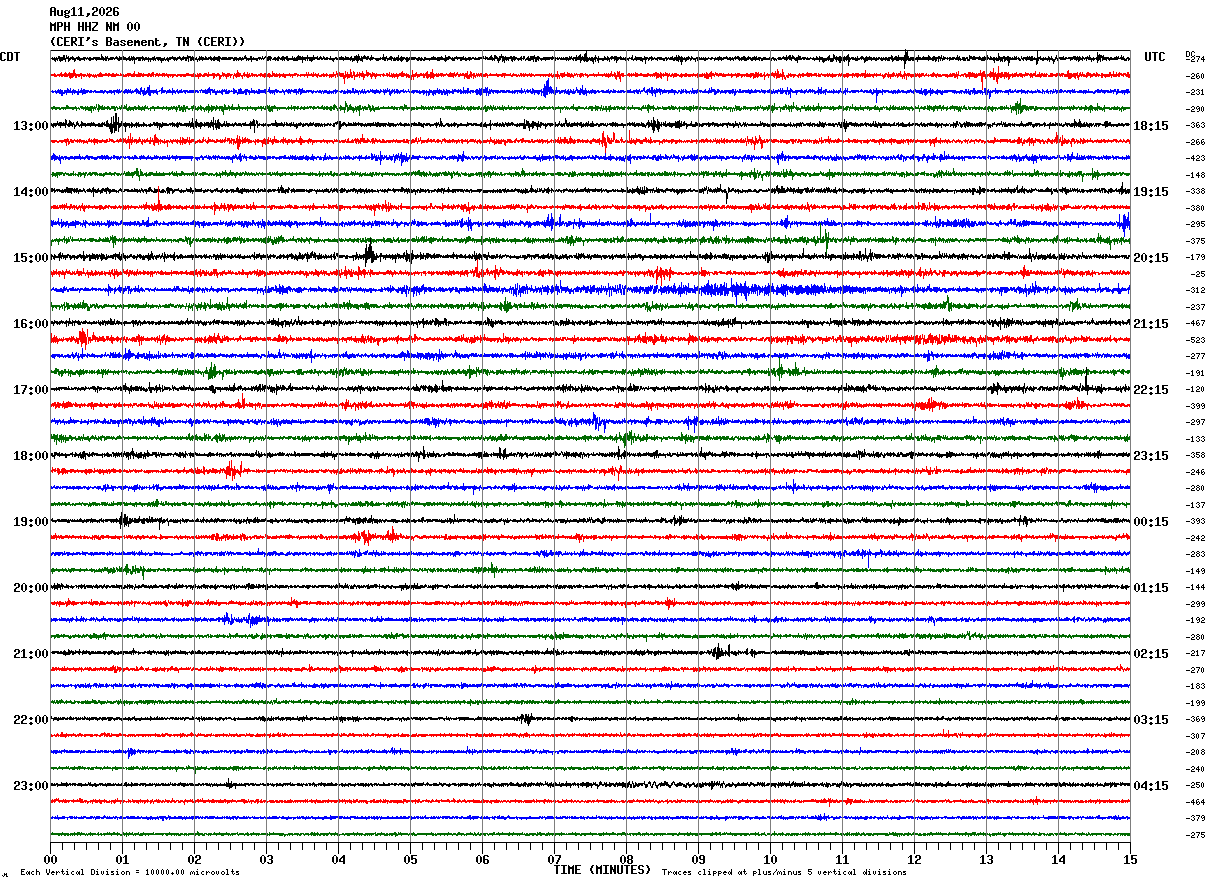Click the 04:15 UTC time label
This screenshot has width=1210, height=886.
coord(1151,786)
